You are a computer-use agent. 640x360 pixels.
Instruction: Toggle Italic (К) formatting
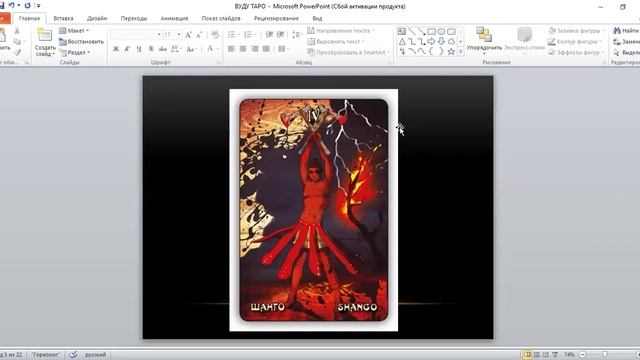coord(127,49)
